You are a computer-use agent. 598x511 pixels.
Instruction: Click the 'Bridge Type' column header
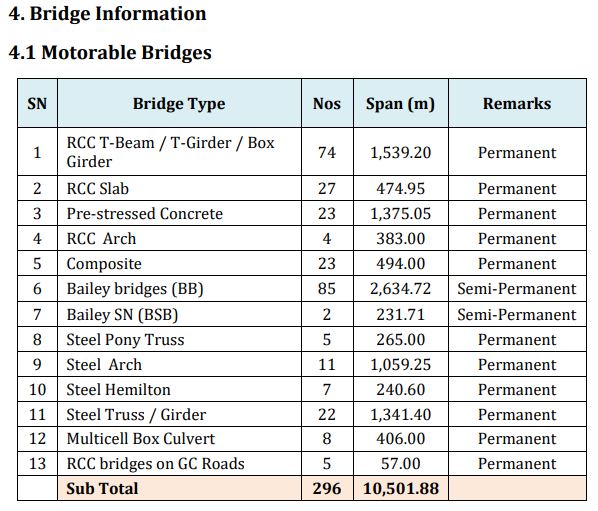click(x=179, y=103)
